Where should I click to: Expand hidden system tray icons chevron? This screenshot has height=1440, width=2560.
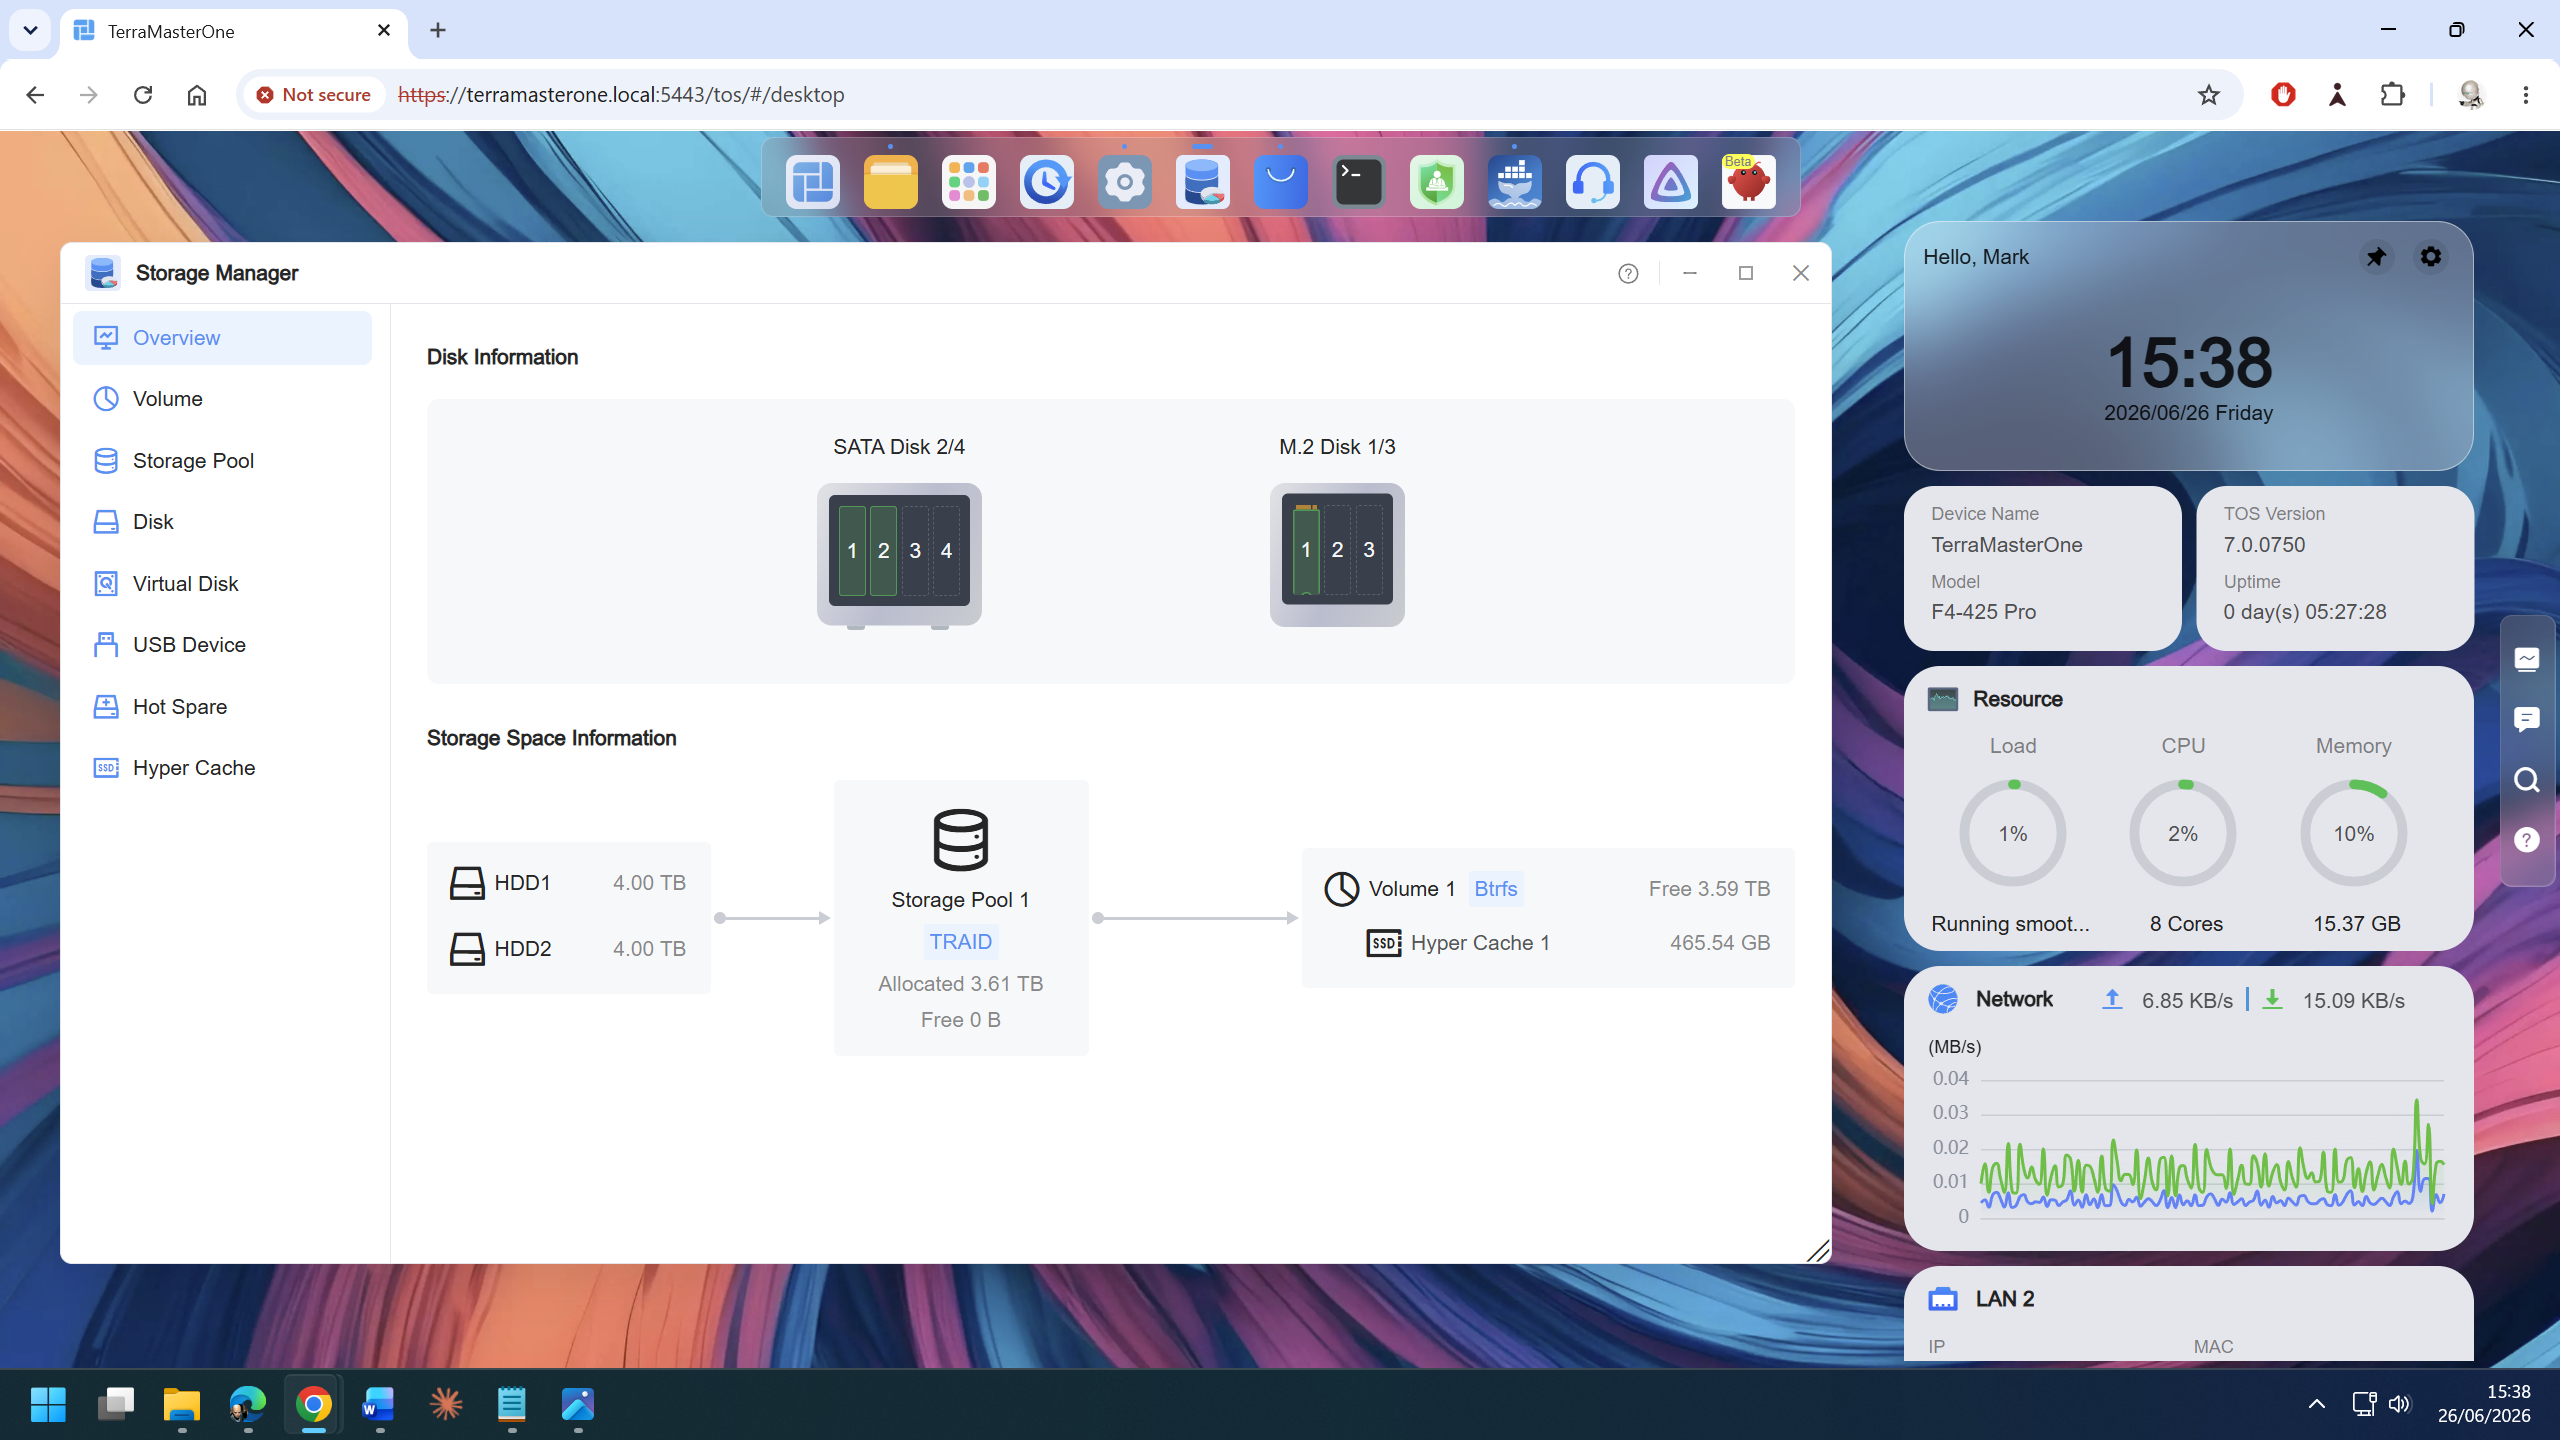tap(2316, 1405)
